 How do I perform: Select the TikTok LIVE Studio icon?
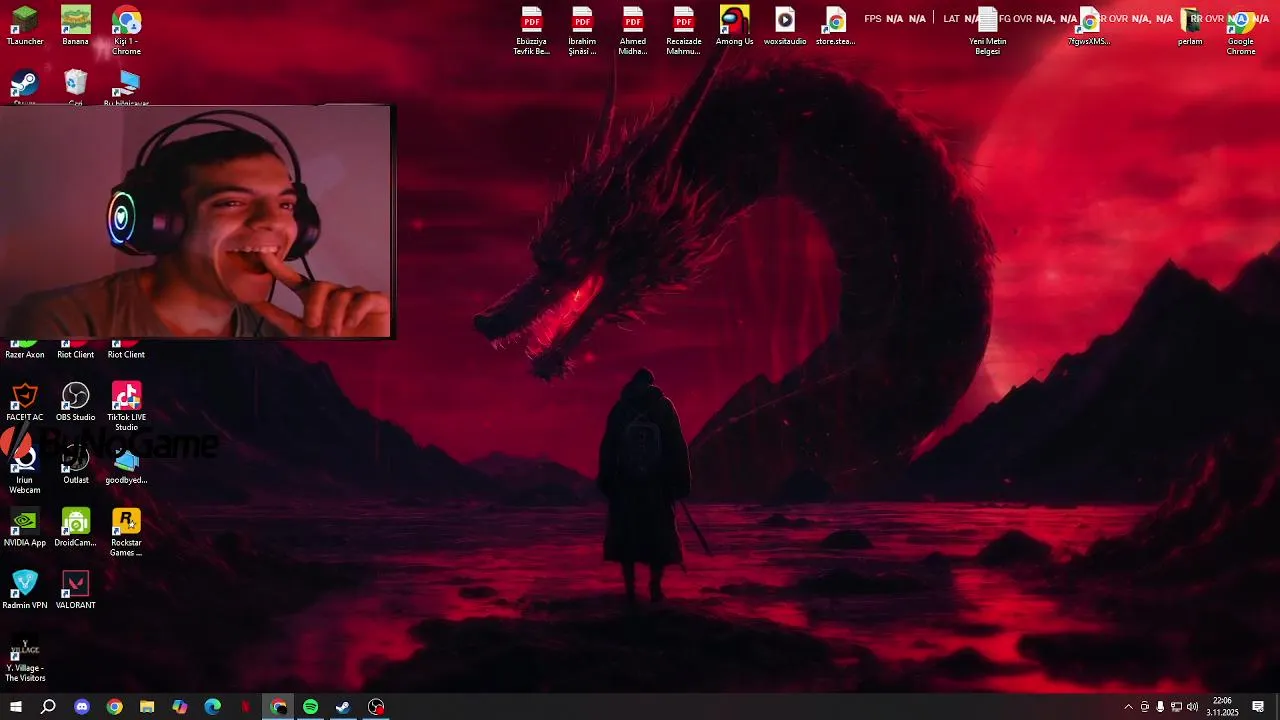pyautogui.click(x=126, y=406)
